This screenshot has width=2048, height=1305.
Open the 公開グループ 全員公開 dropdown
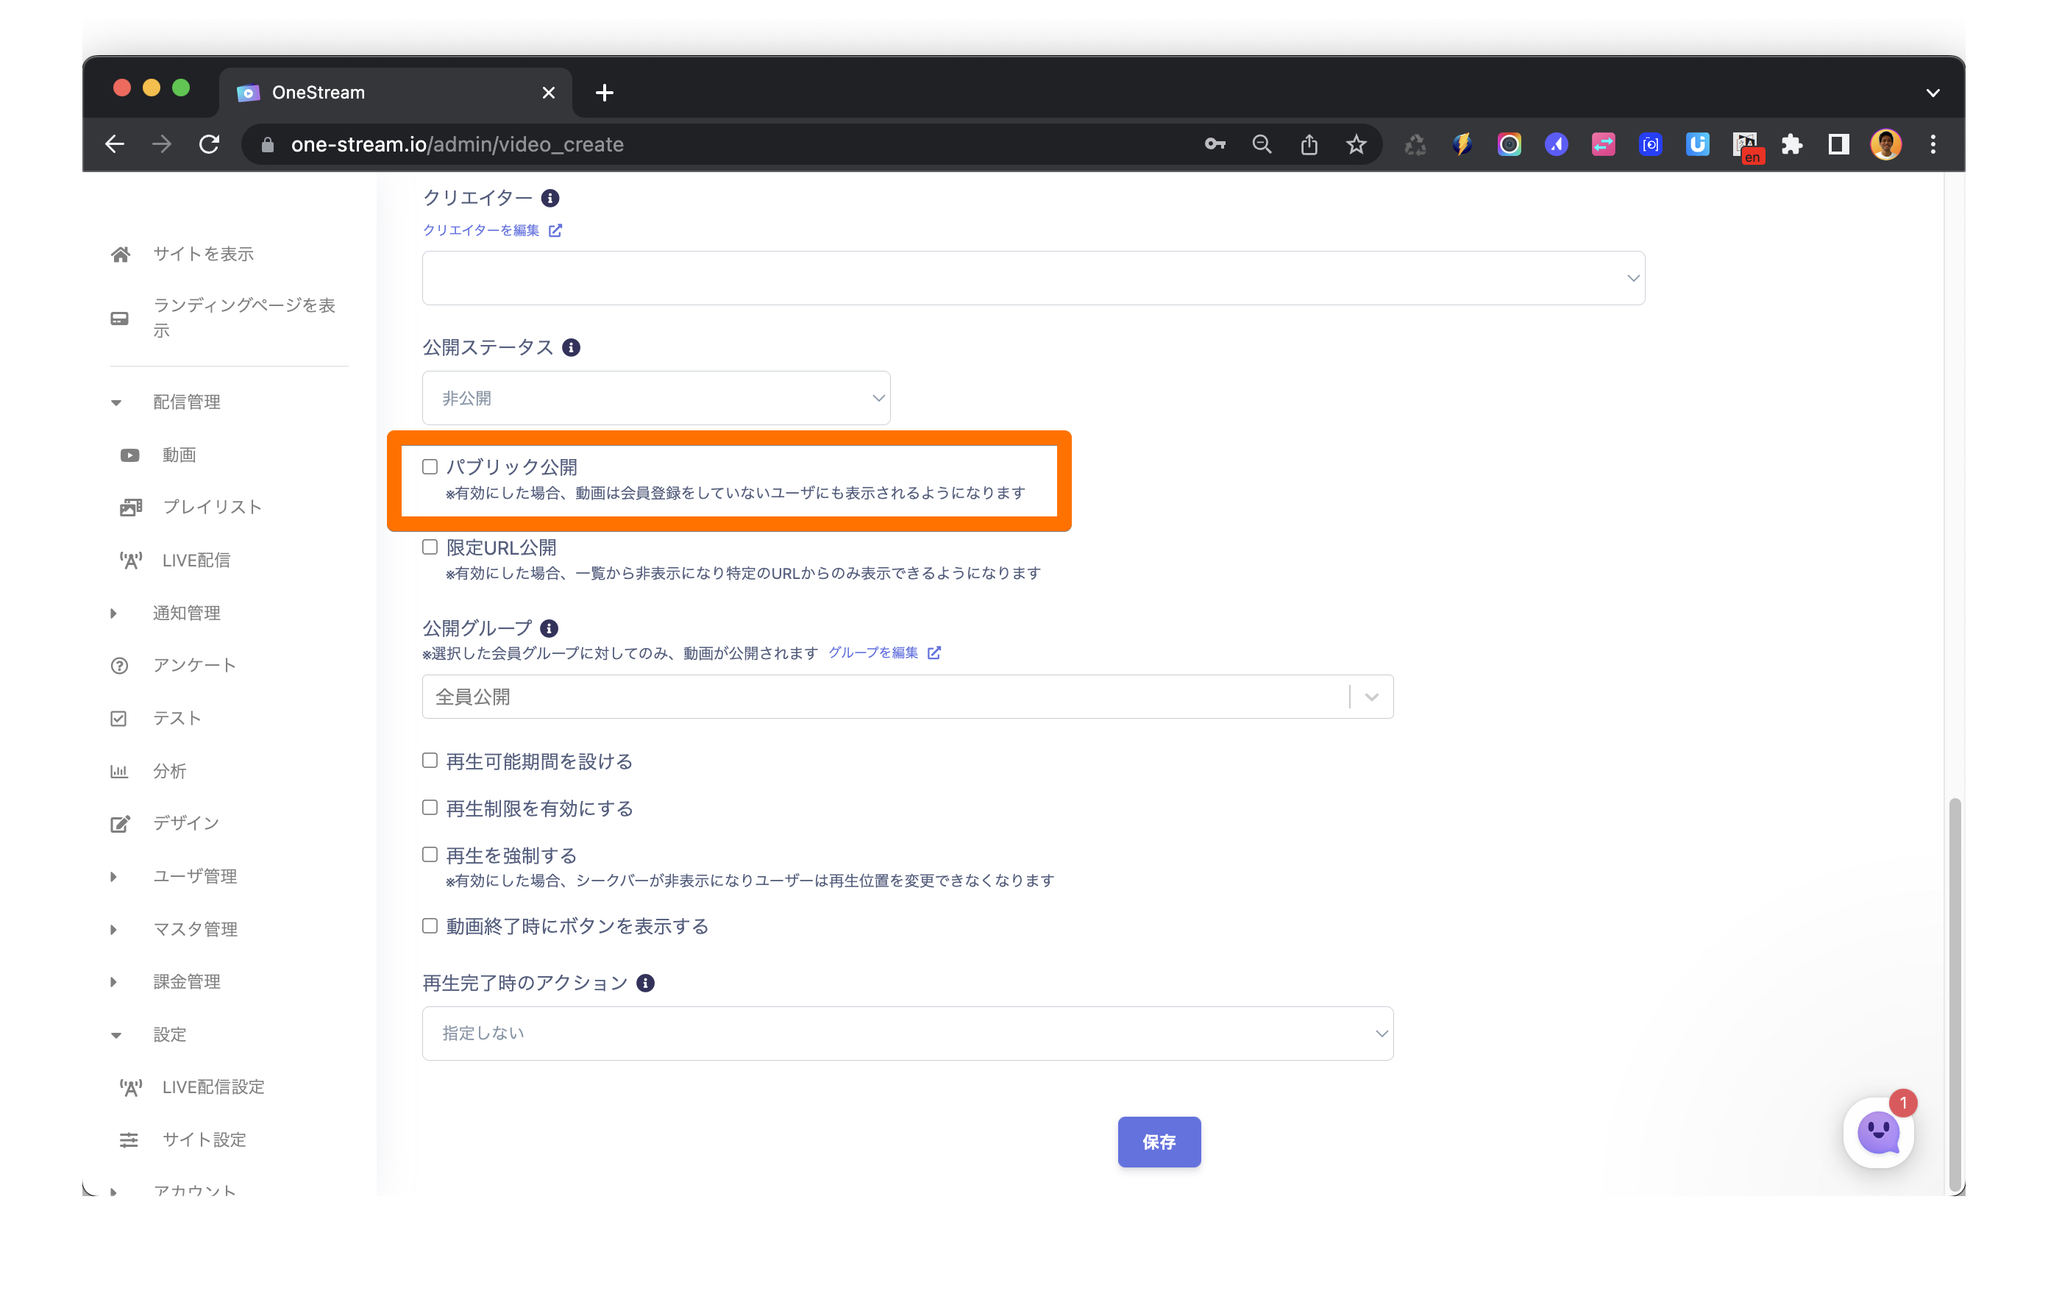coord(906,697)
